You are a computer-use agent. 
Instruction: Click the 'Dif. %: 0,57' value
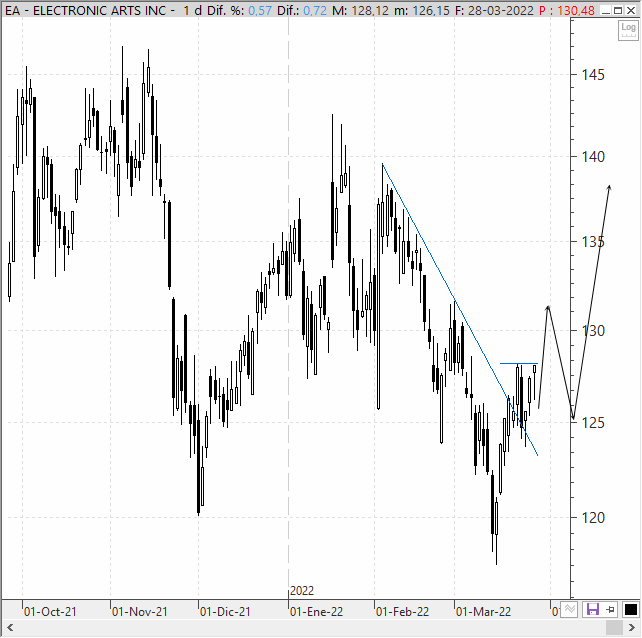[239, 10]
